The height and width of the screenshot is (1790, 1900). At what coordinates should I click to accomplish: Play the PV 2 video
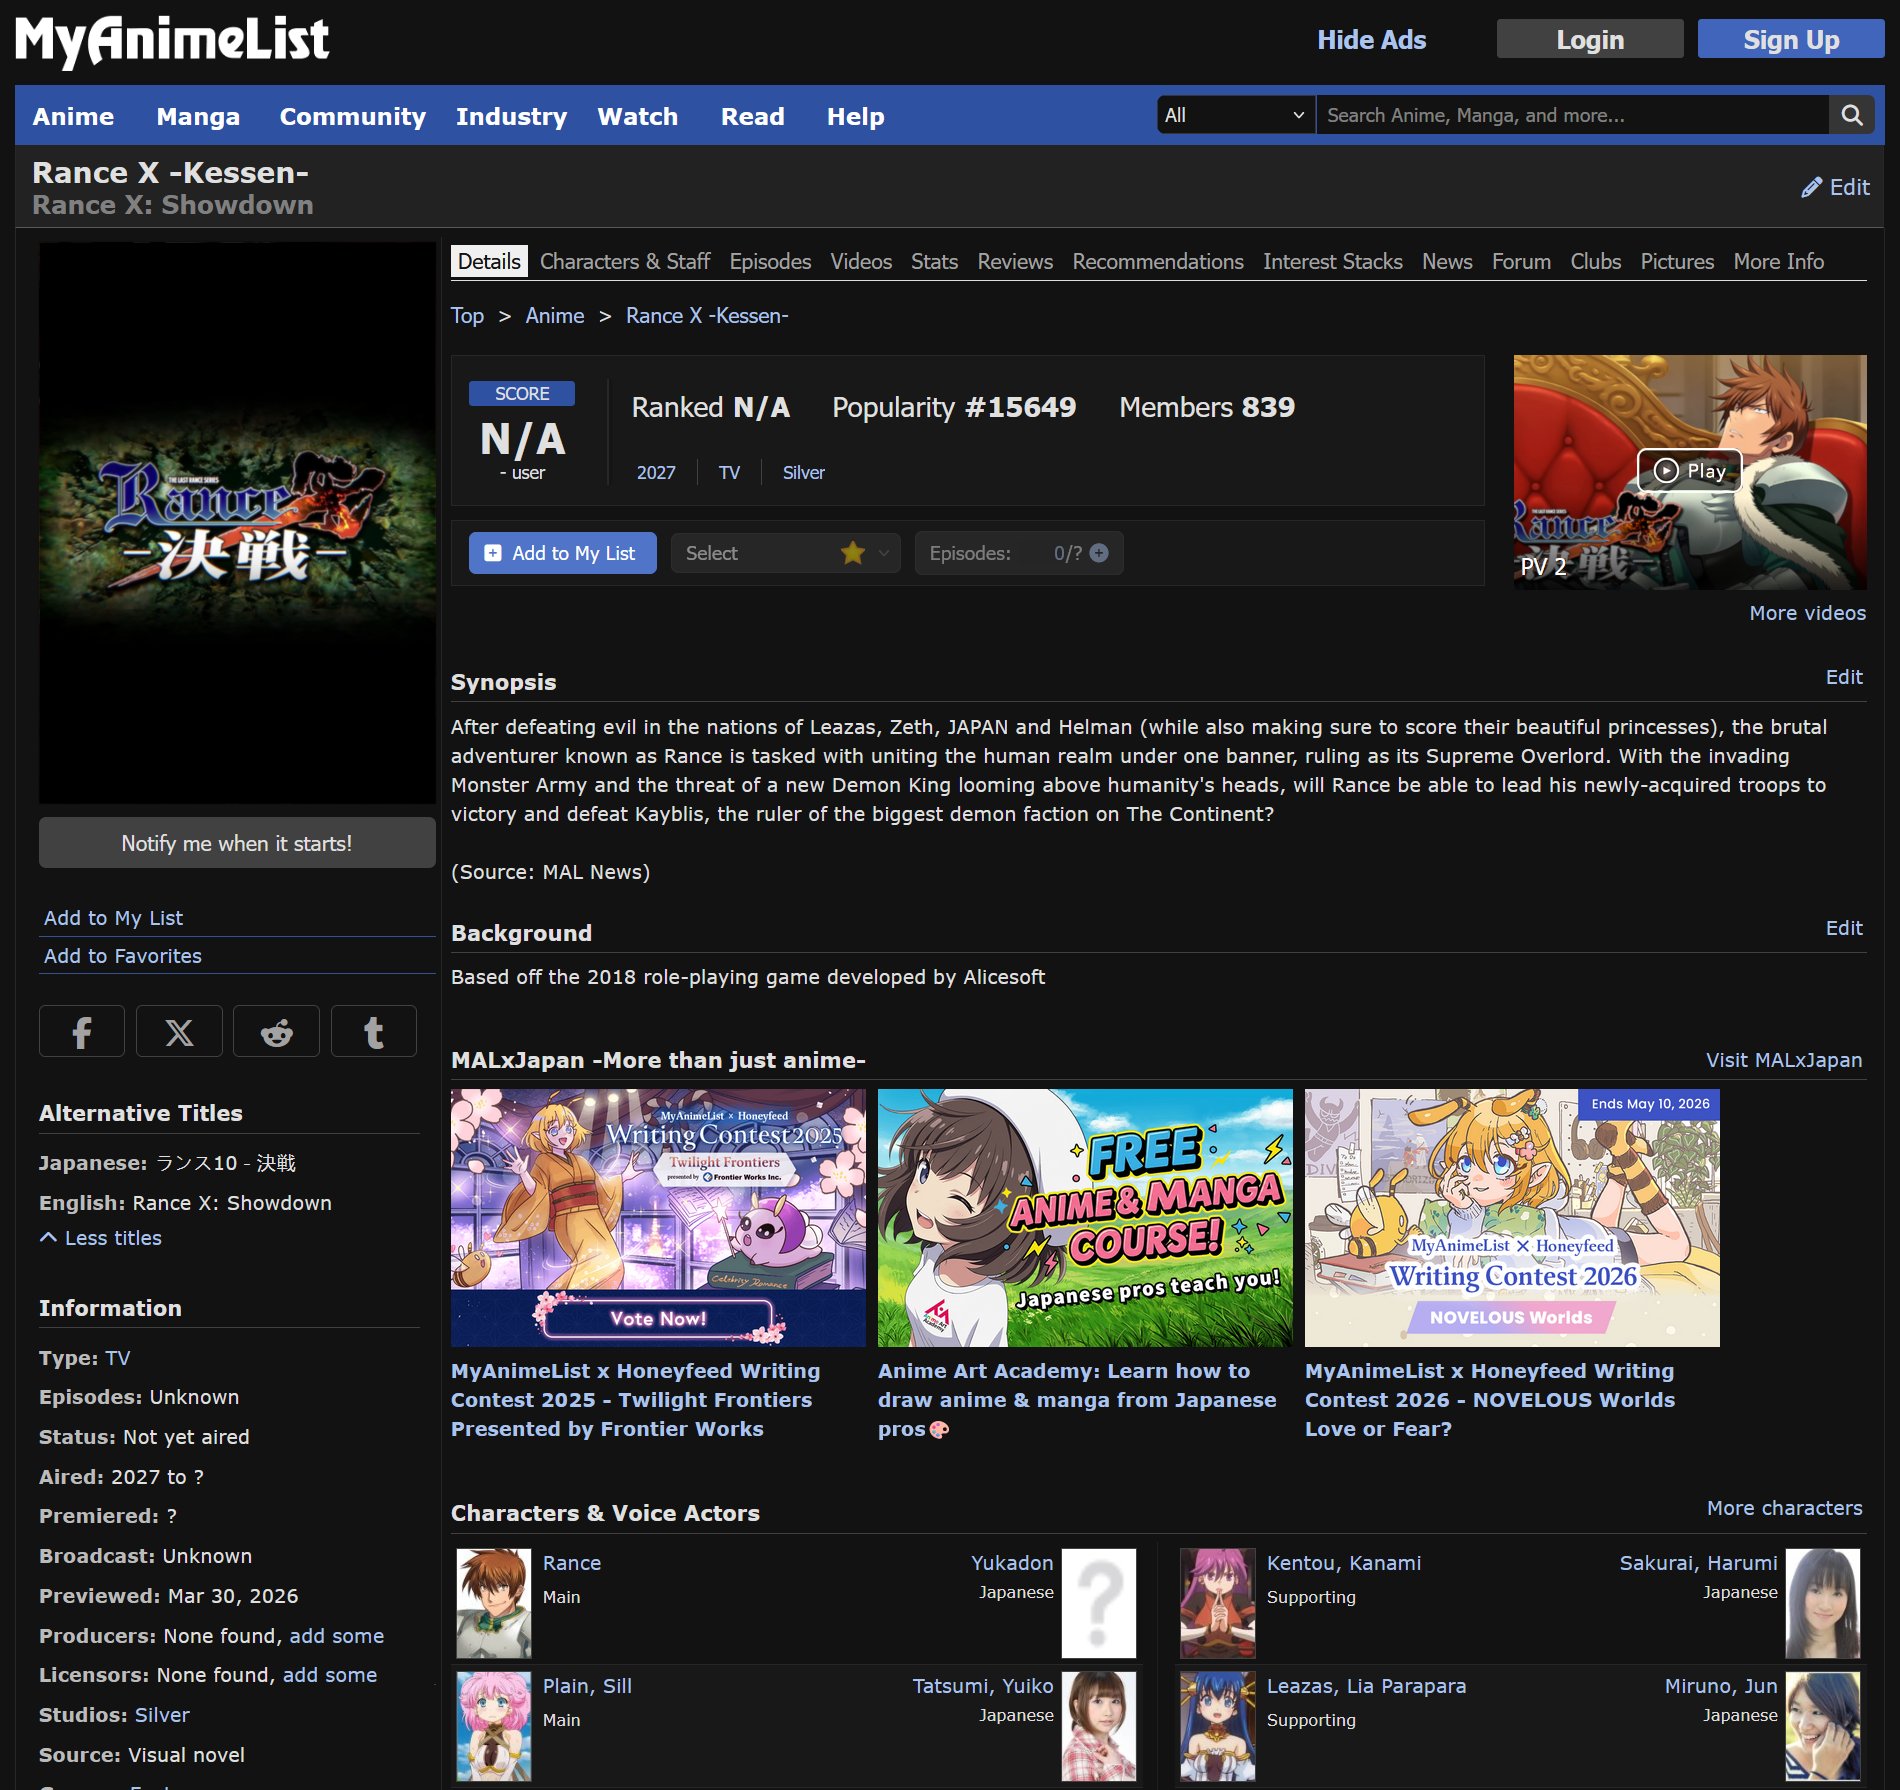click(1689, 471)
